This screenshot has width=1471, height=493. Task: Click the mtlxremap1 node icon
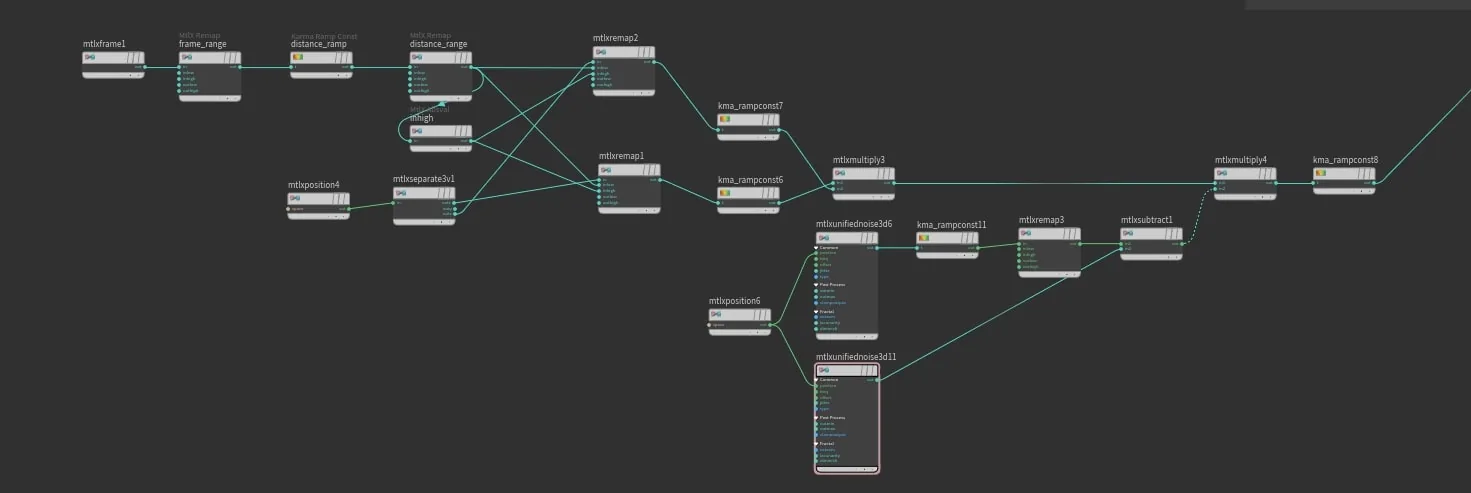point(606,170)
